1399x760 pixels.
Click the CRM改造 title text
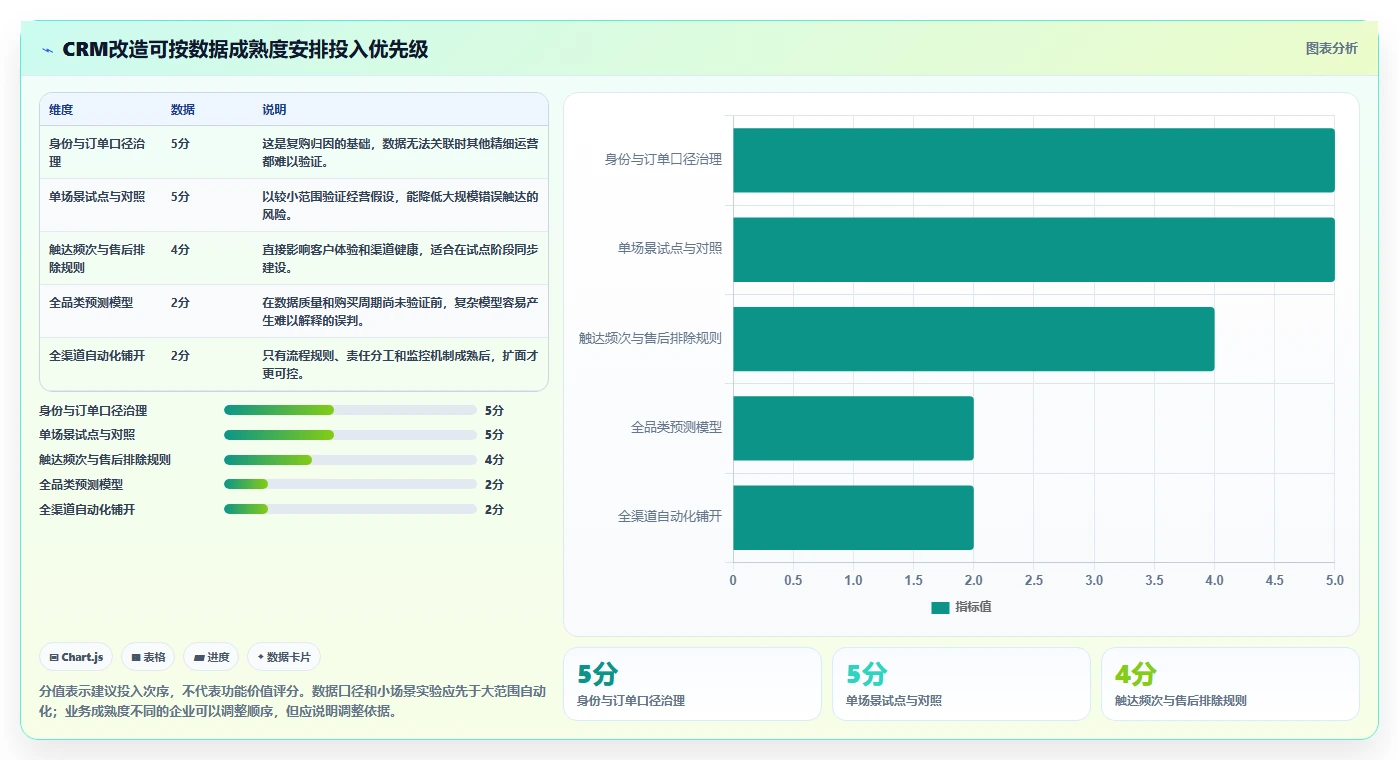tap(245, 49)
